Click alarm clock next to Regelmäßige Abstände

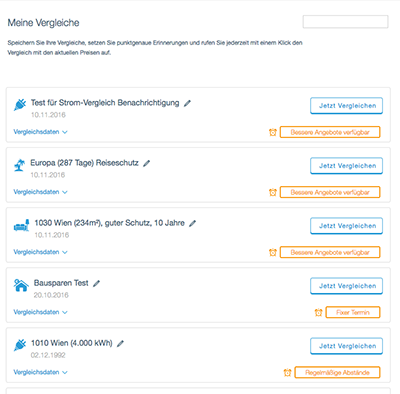(287, 372)
